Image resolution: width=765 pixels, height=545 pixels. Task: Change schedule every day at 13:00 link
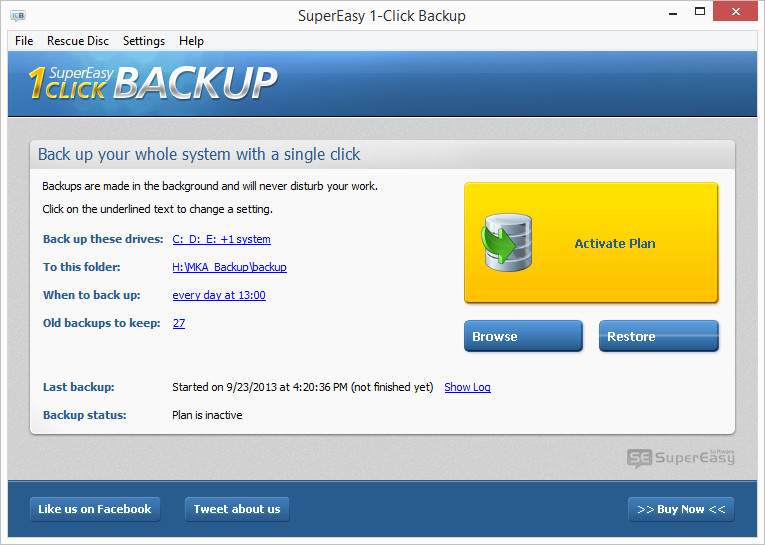[219, 295]
